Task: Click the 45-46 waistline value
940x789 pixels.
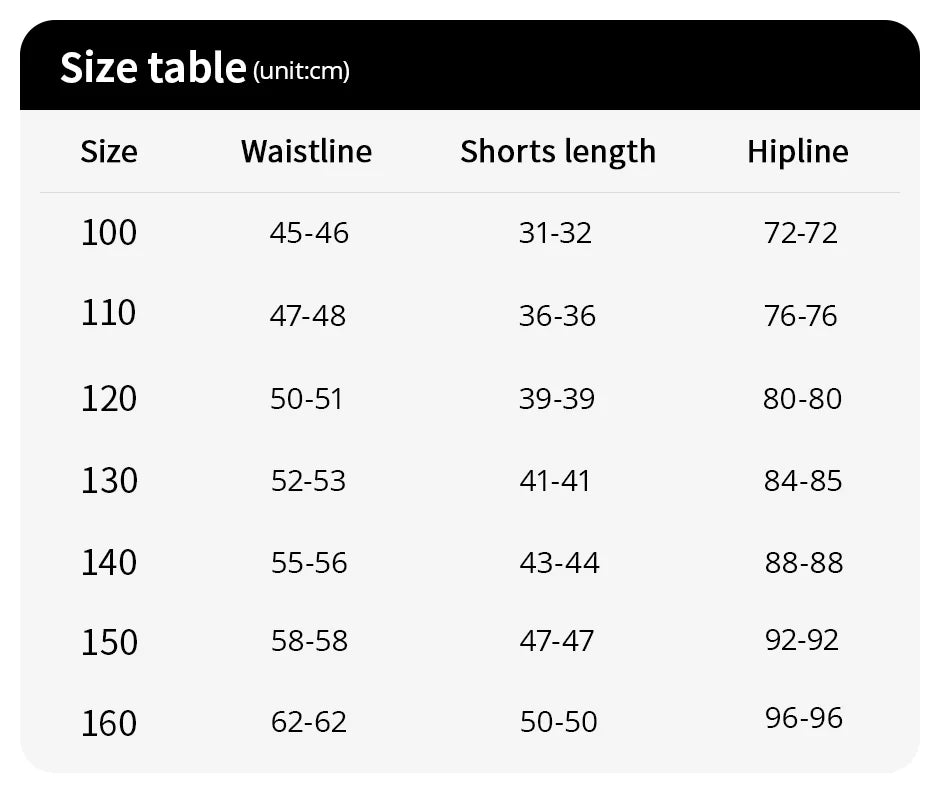Action: pos(309,233)
